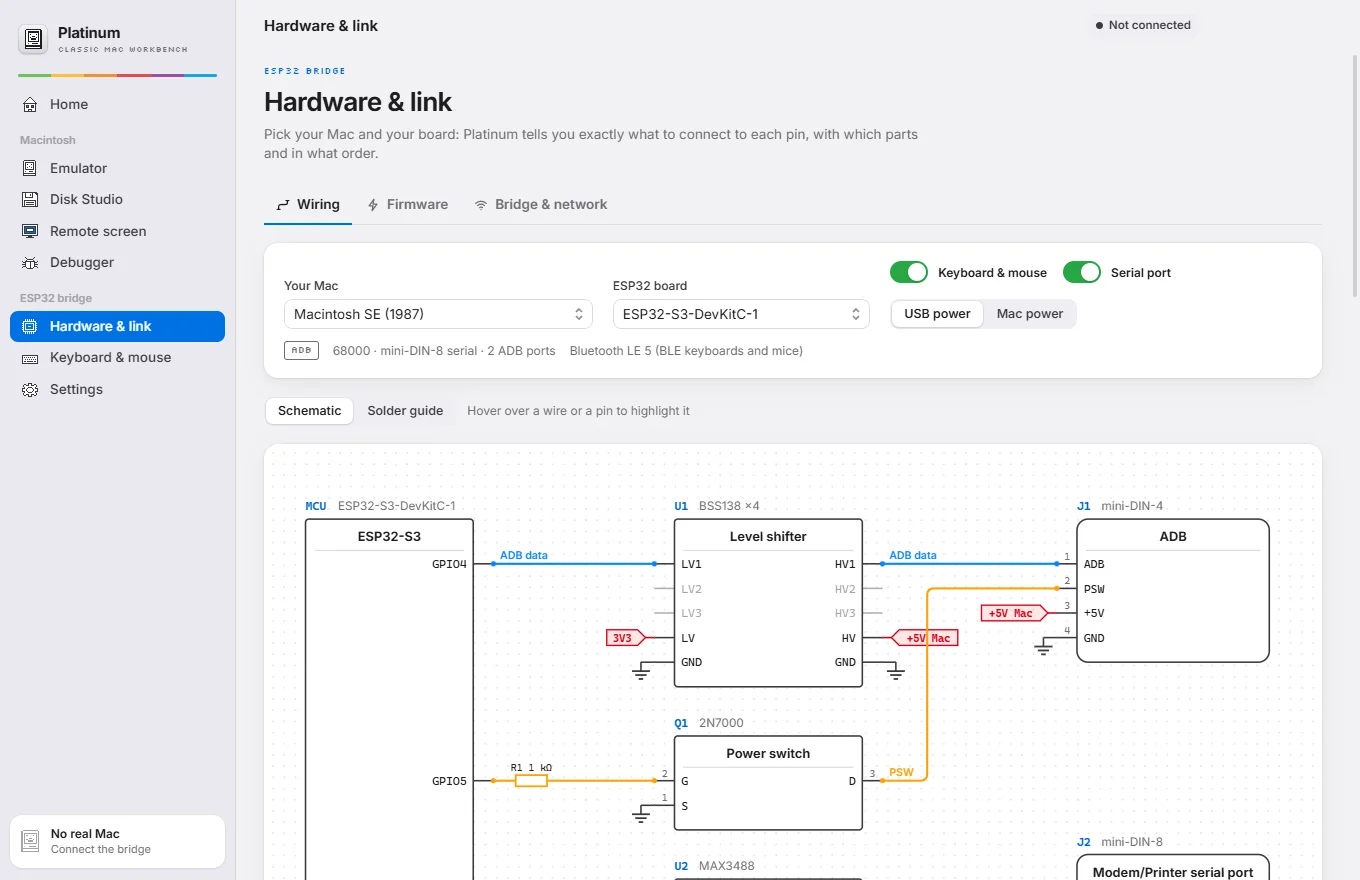Click the Platinum app logo icon

click(x=34, y=40)
